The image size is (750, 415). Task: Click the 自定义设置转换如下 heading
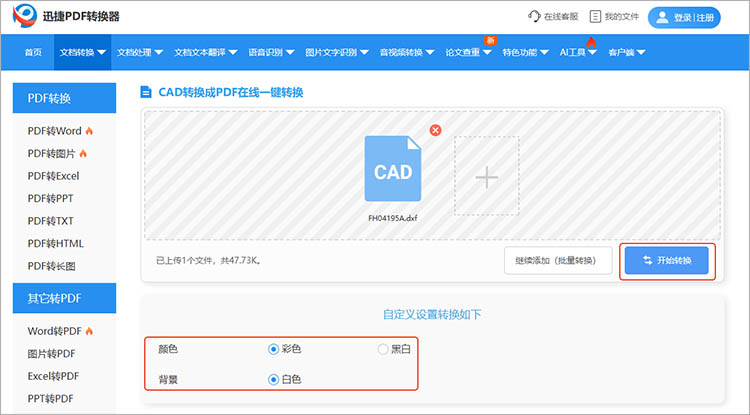click(x=432, y=315)
